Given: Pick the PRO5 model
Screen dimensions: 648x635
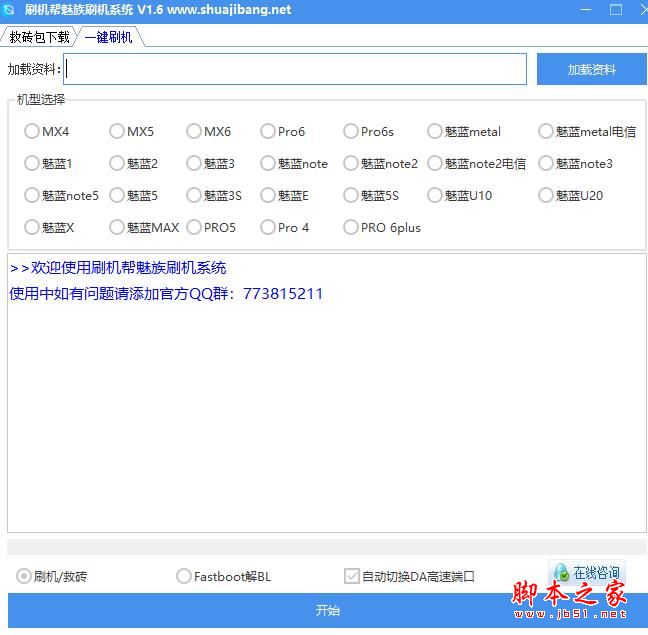Looking at the screenshot, I should pos(193,227).
